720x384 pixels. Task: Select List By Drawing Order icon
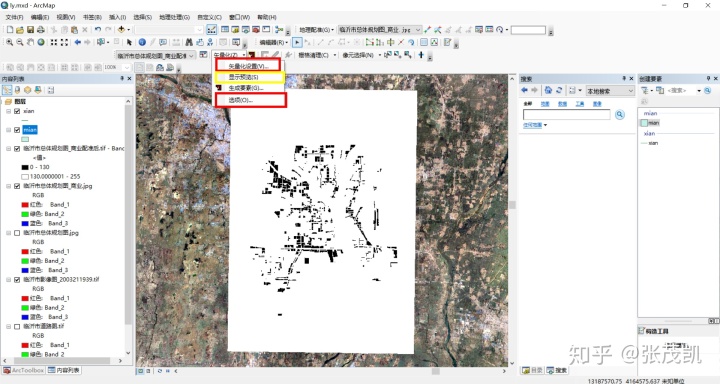click(x=7, y=90)
